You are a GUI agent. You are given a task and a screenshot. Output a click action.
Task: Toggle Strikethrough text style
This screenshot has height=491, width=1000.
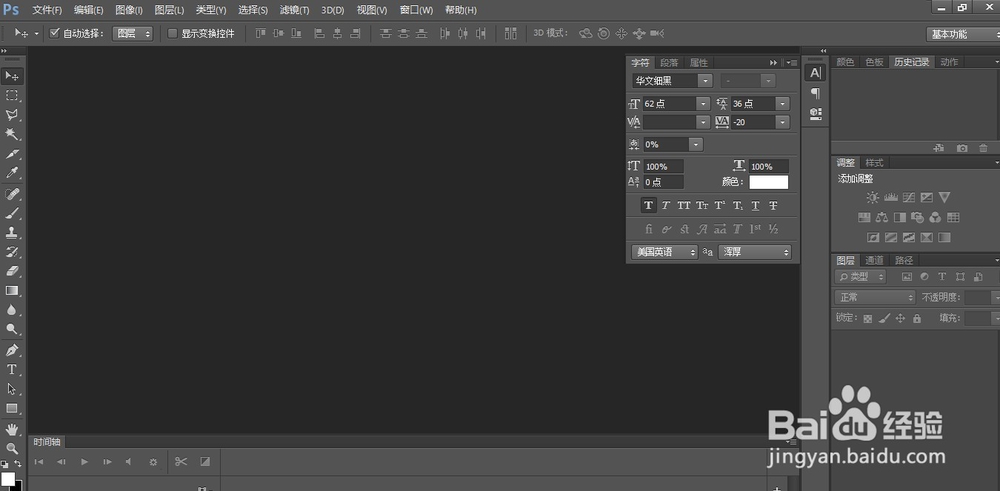coord(773,205)
